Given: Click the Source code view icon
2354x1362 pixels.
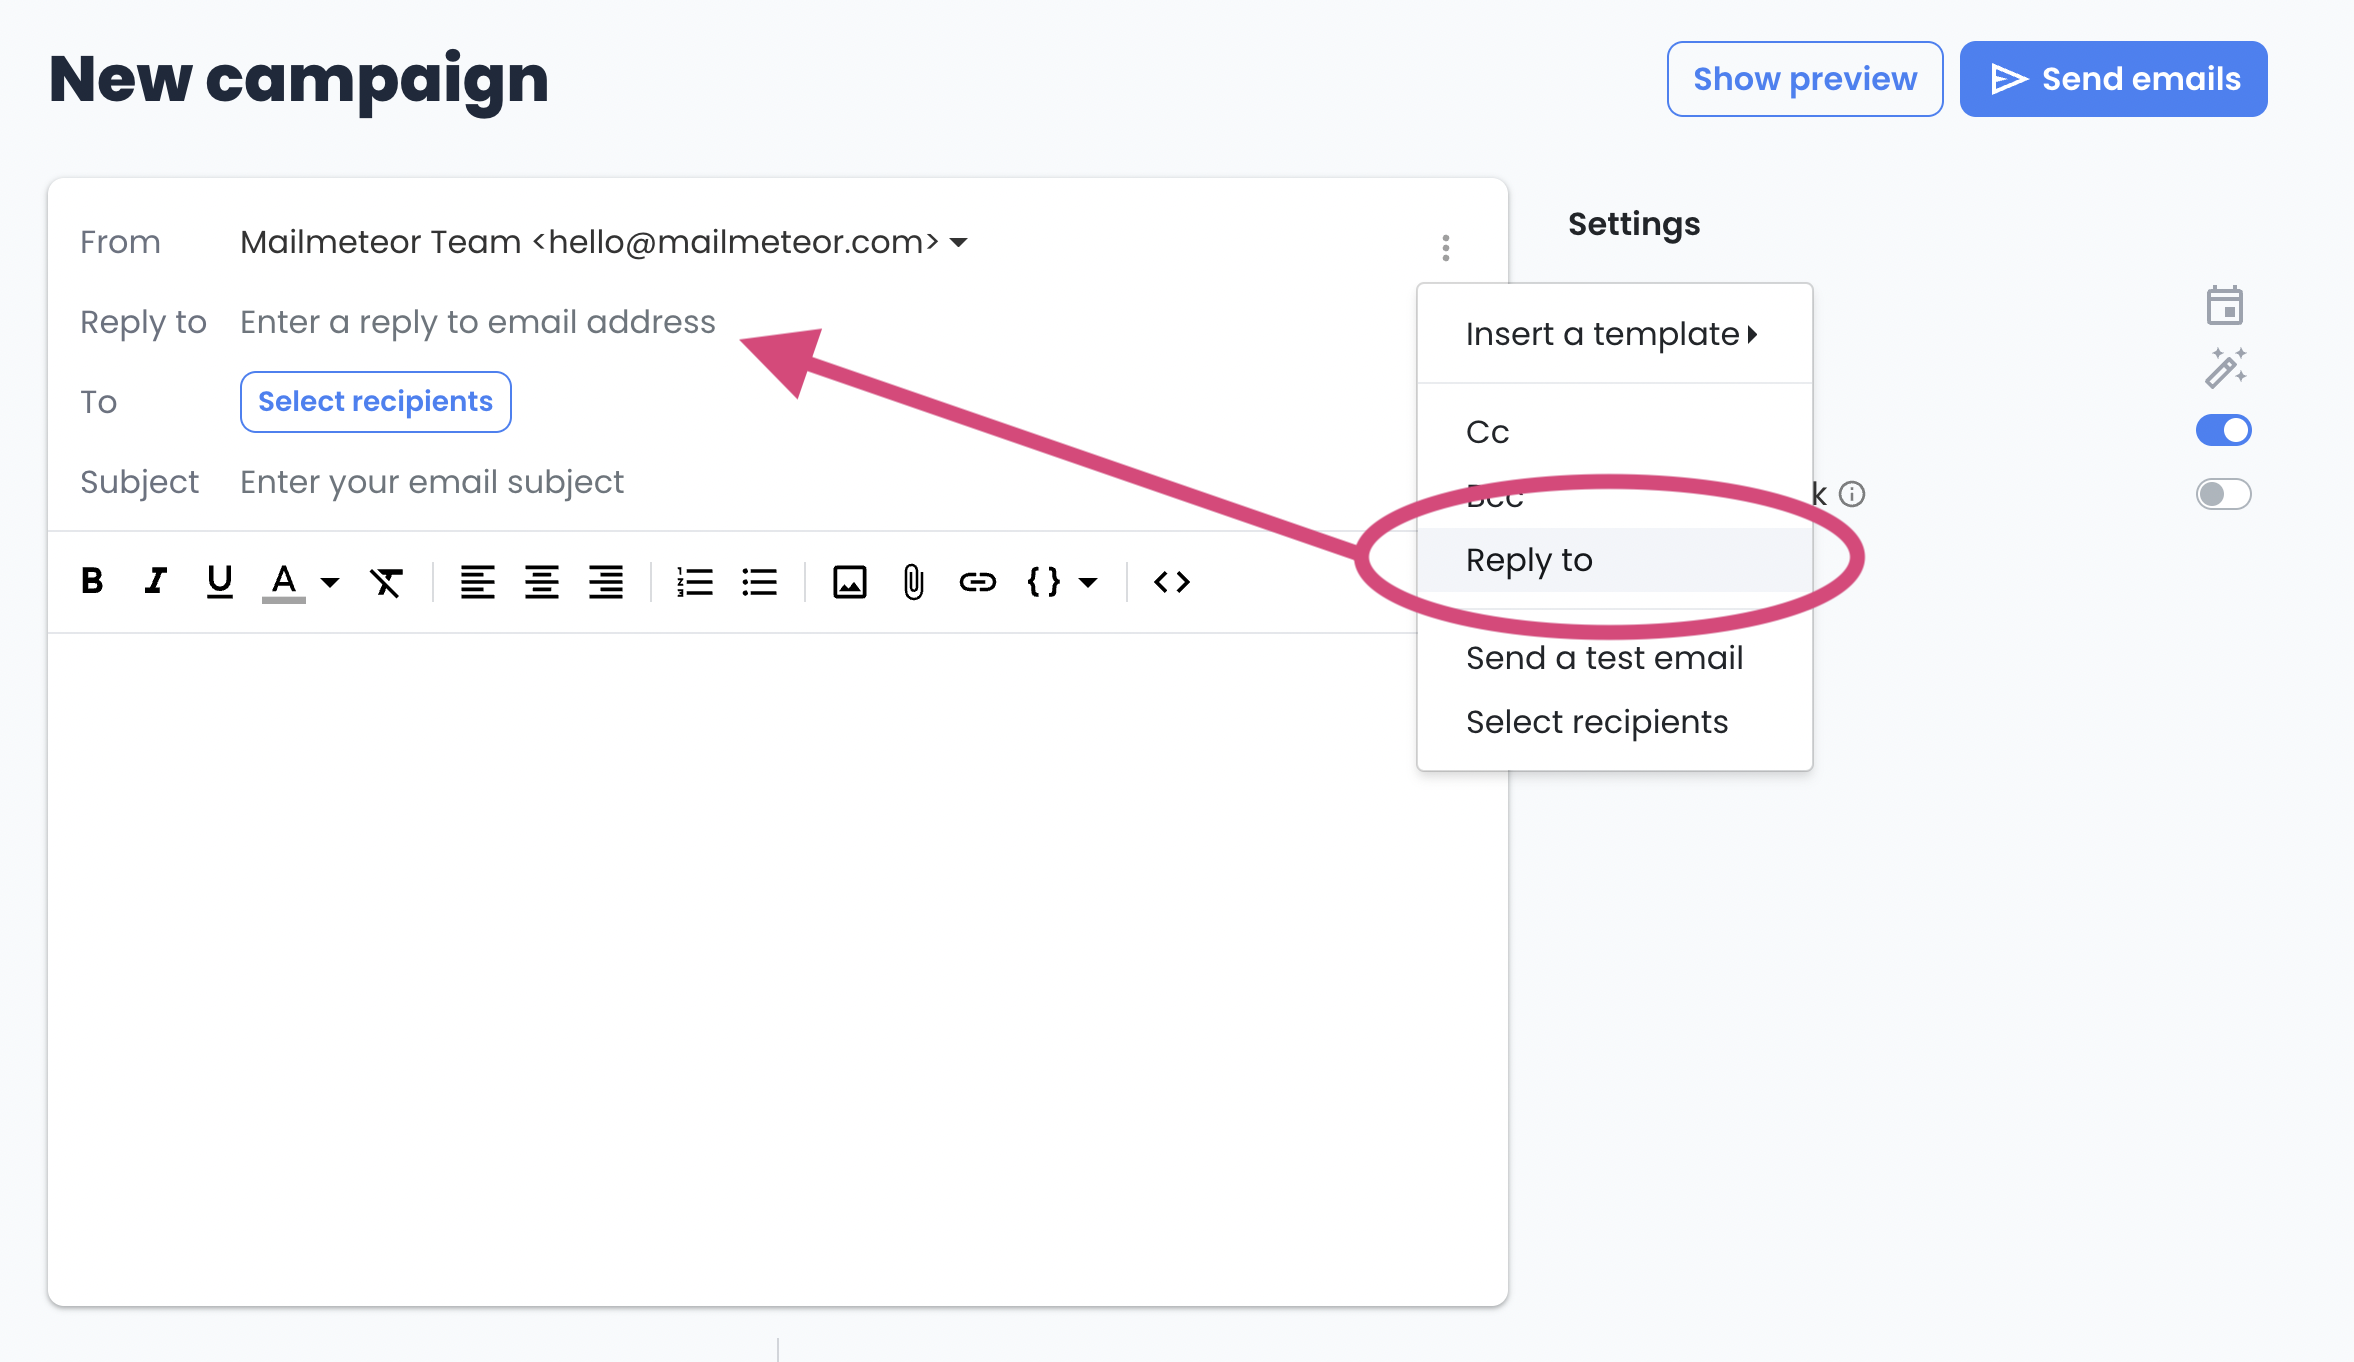Looking at the screenshot, I should click(x=1171, y=580).
